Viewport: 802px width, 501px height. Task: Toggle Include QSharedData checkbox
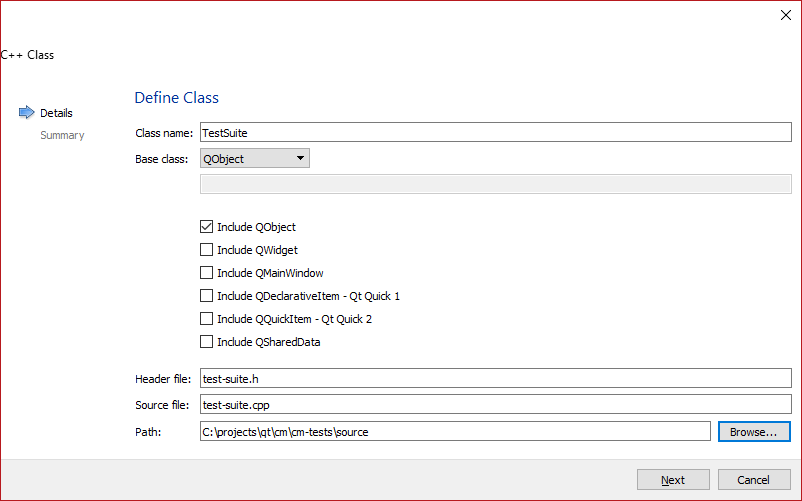tap(207, 342)
